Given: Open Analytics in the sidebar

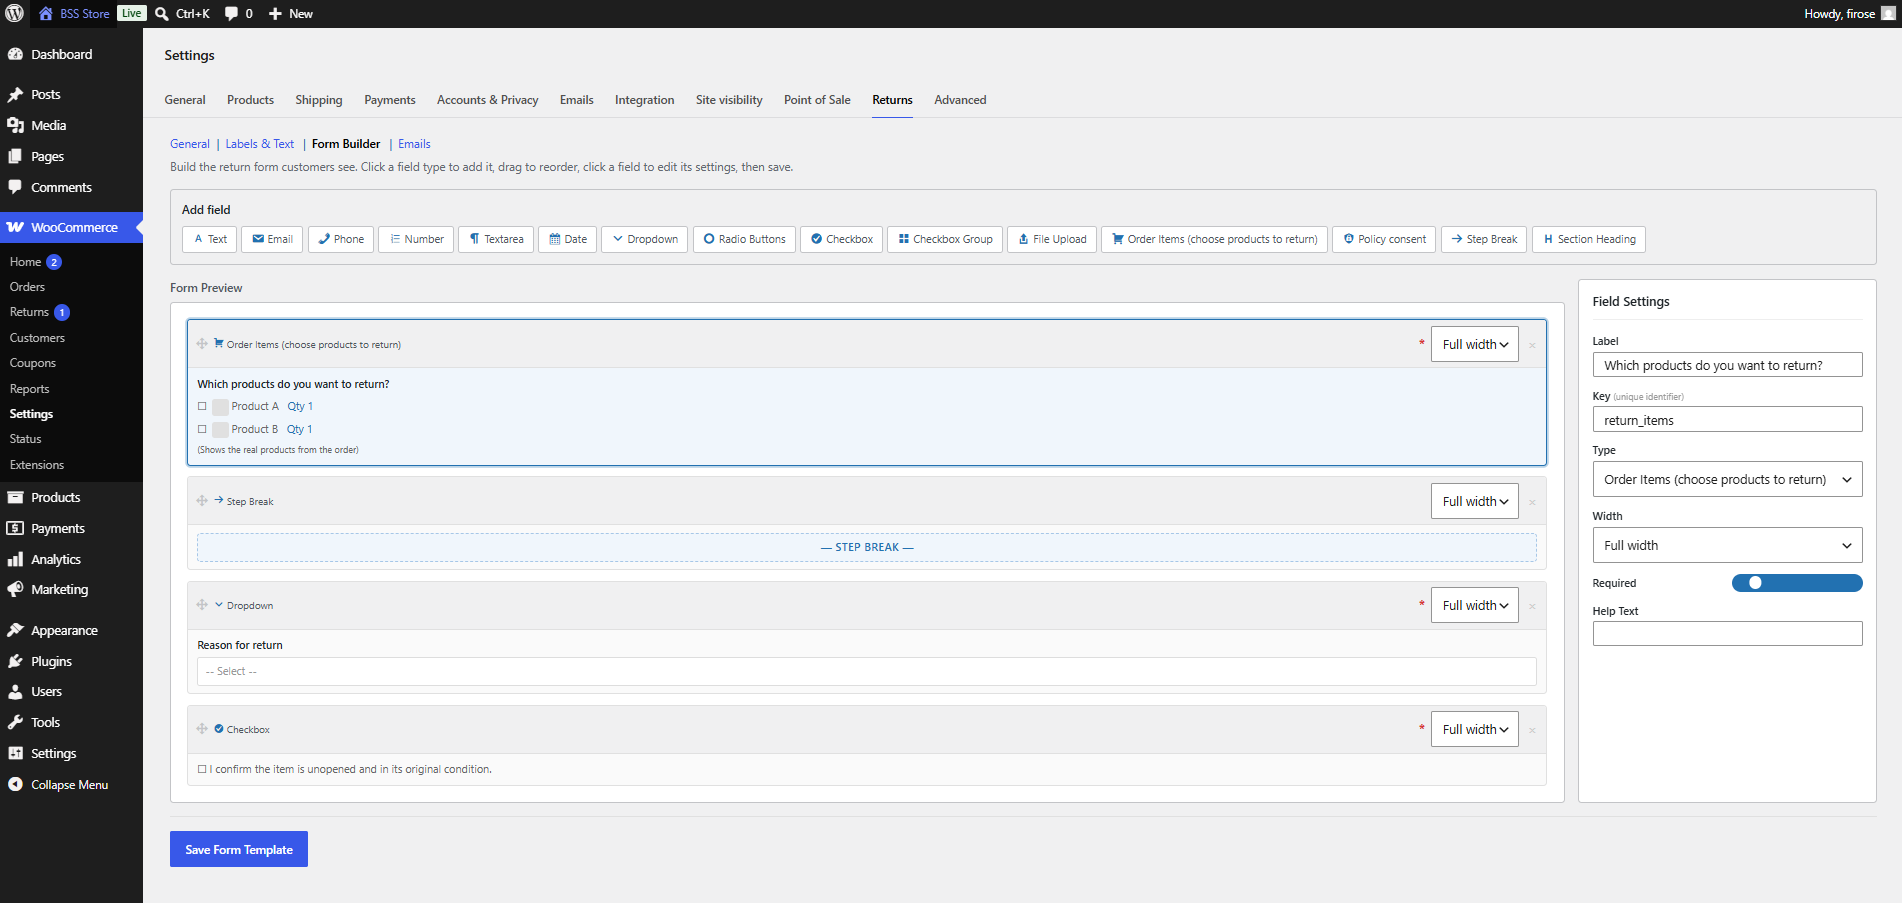Looking at the screenshot, I should (x=71, y=559).
